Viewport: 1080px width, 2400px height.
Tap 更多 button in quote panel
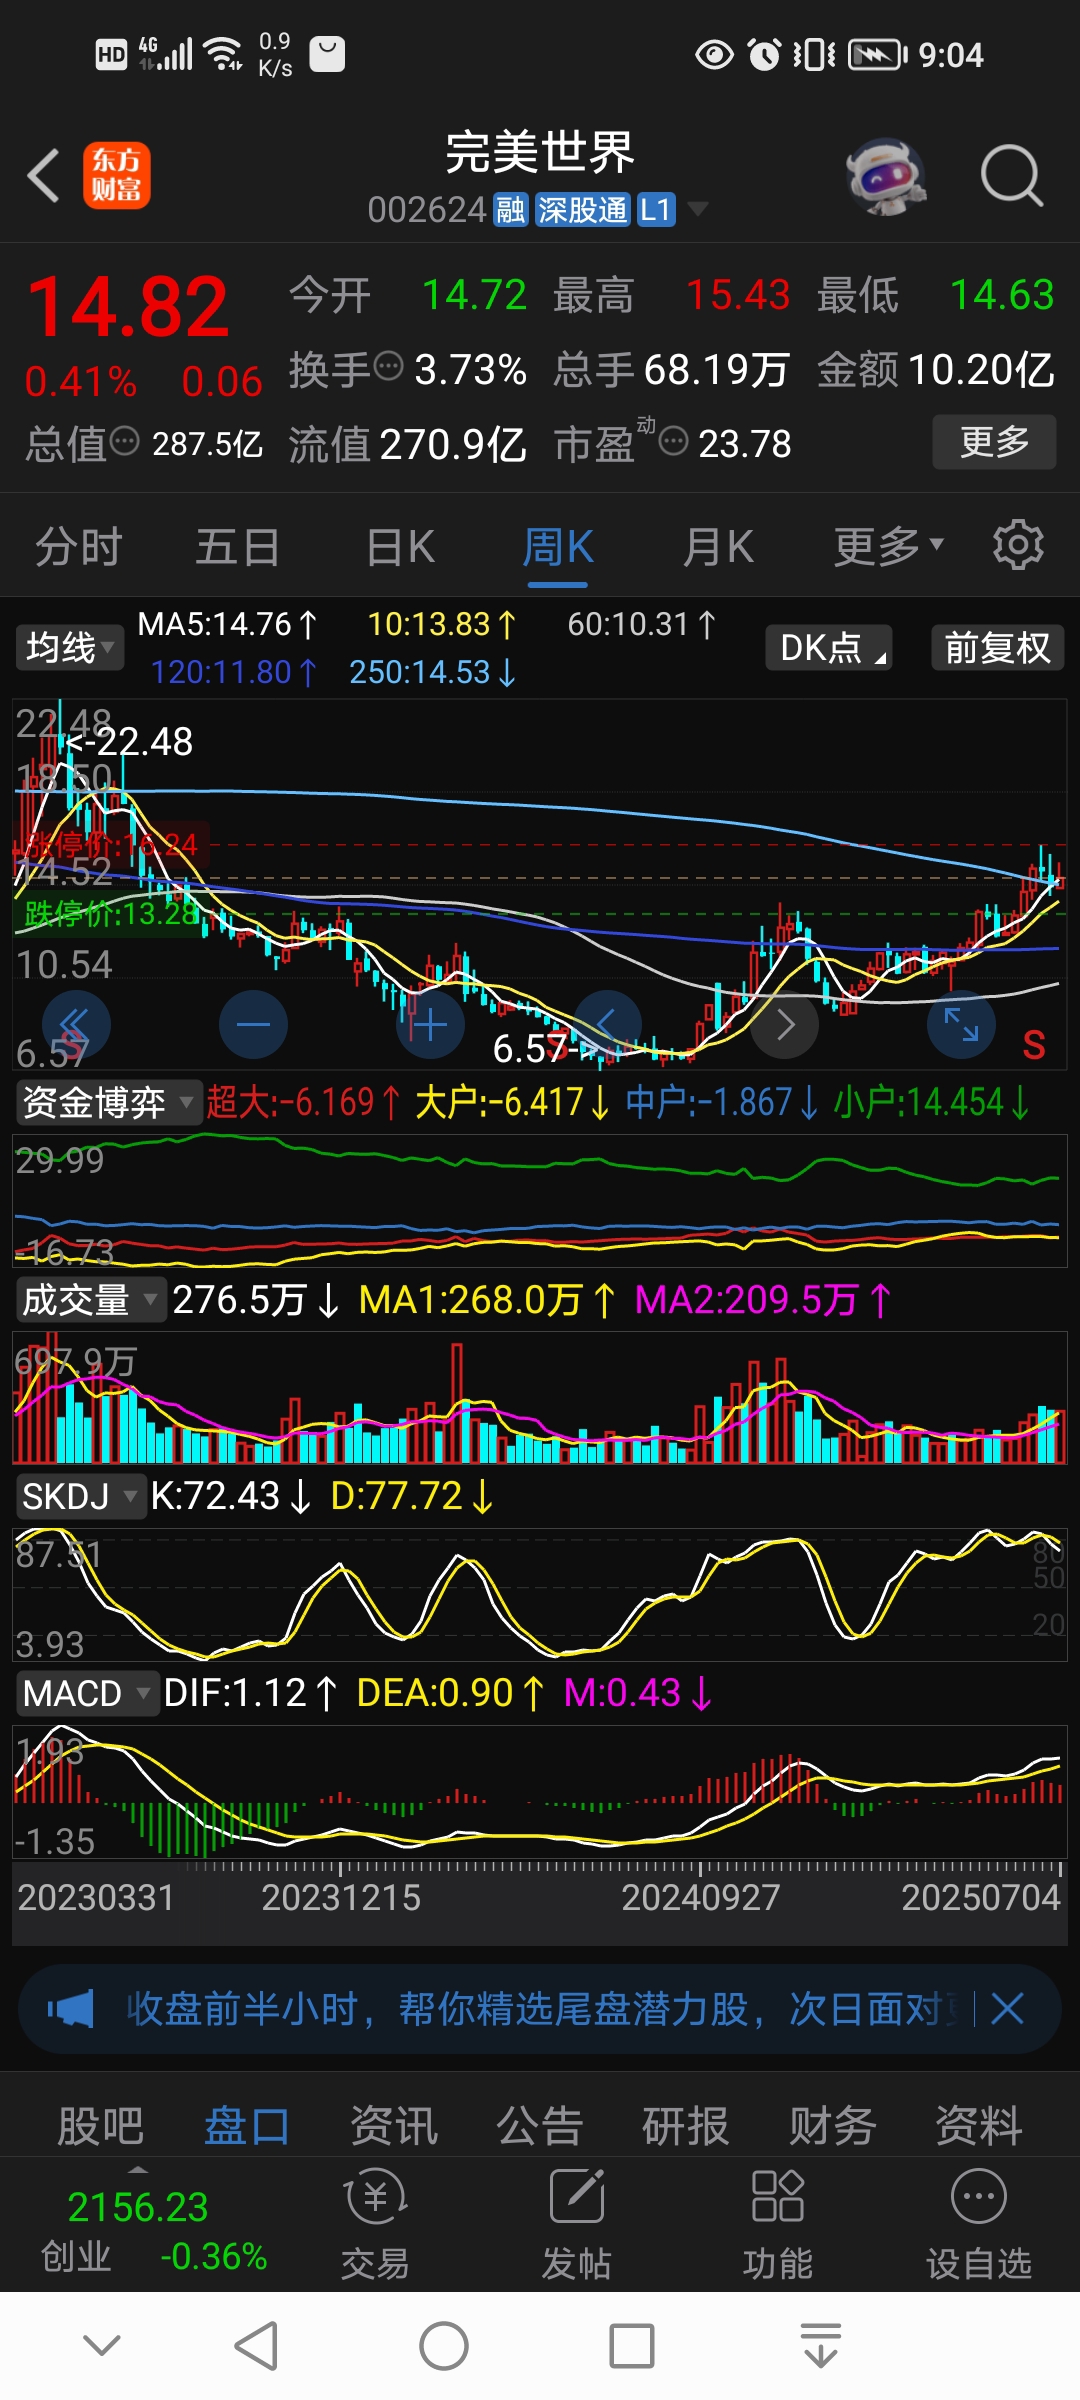pos(994,441)
